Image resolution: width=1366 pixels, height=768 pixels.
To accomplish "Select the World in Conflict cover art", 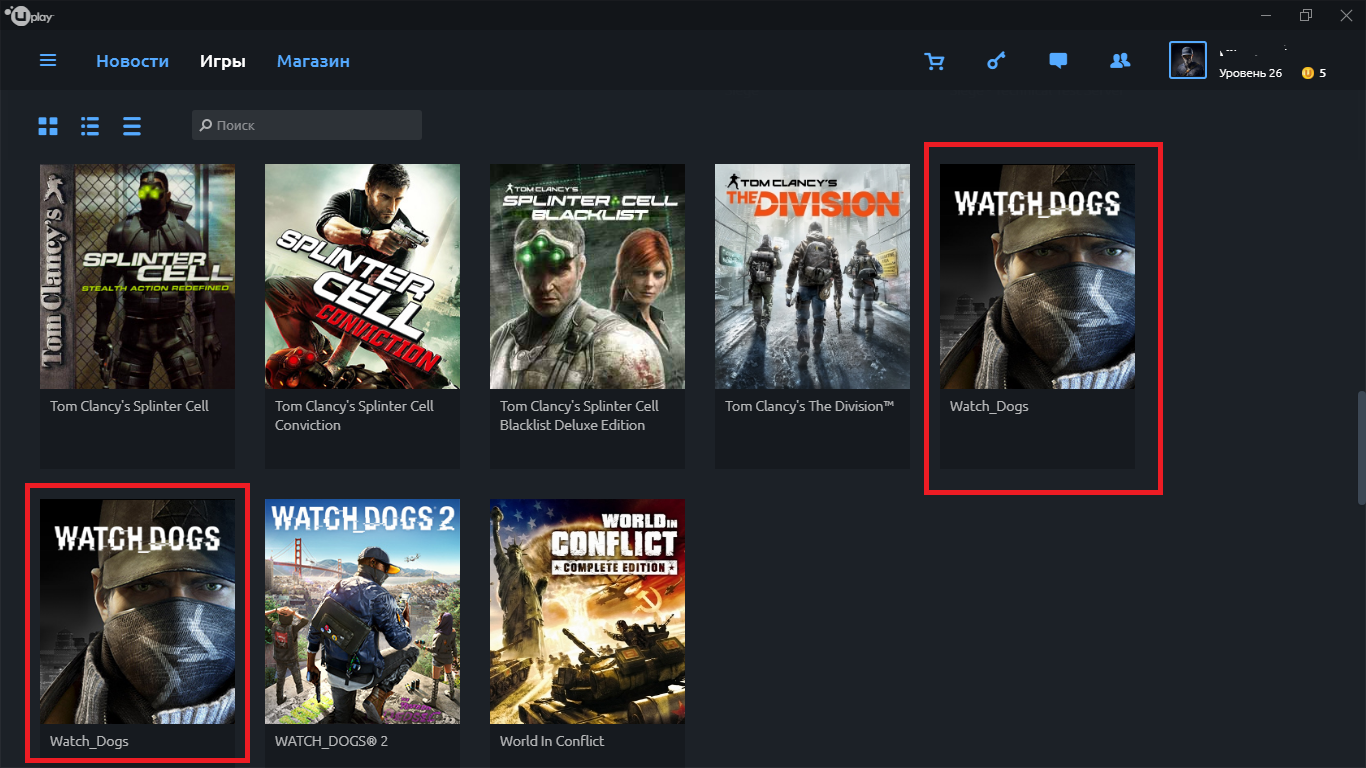I will [x=588, y=611].
